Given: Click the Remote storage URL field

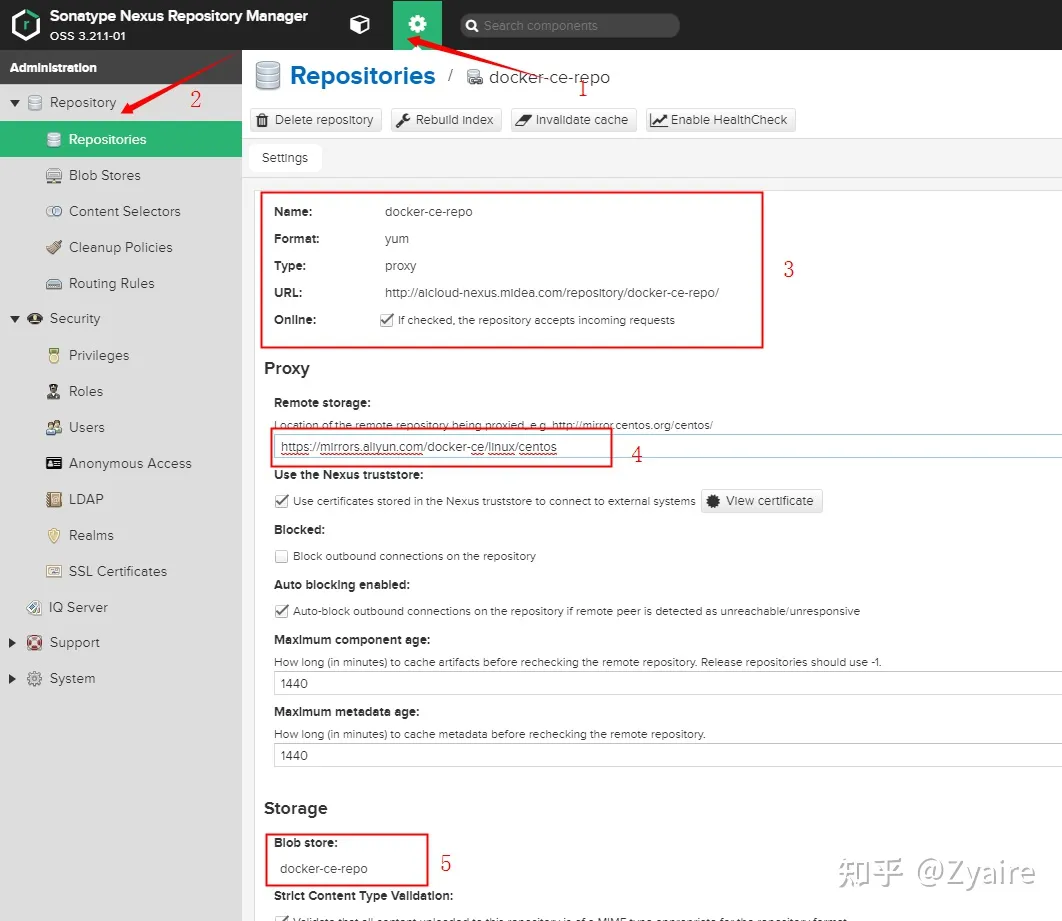Looking at the screenshot, I should [667, 447].
